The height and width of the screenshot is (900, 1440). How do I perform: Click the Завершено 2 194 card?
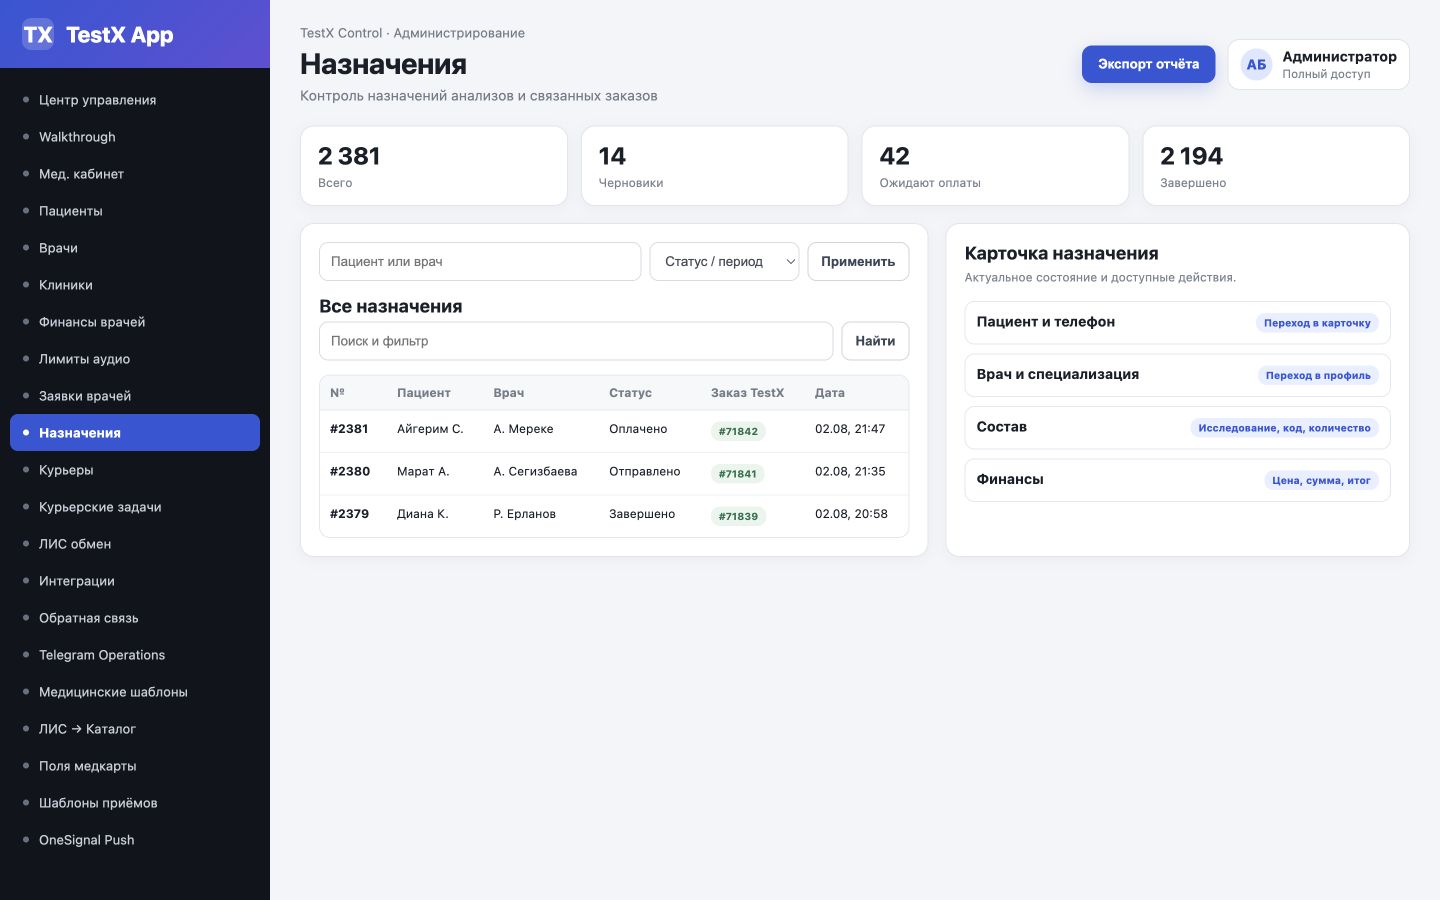click(1276, 166)
